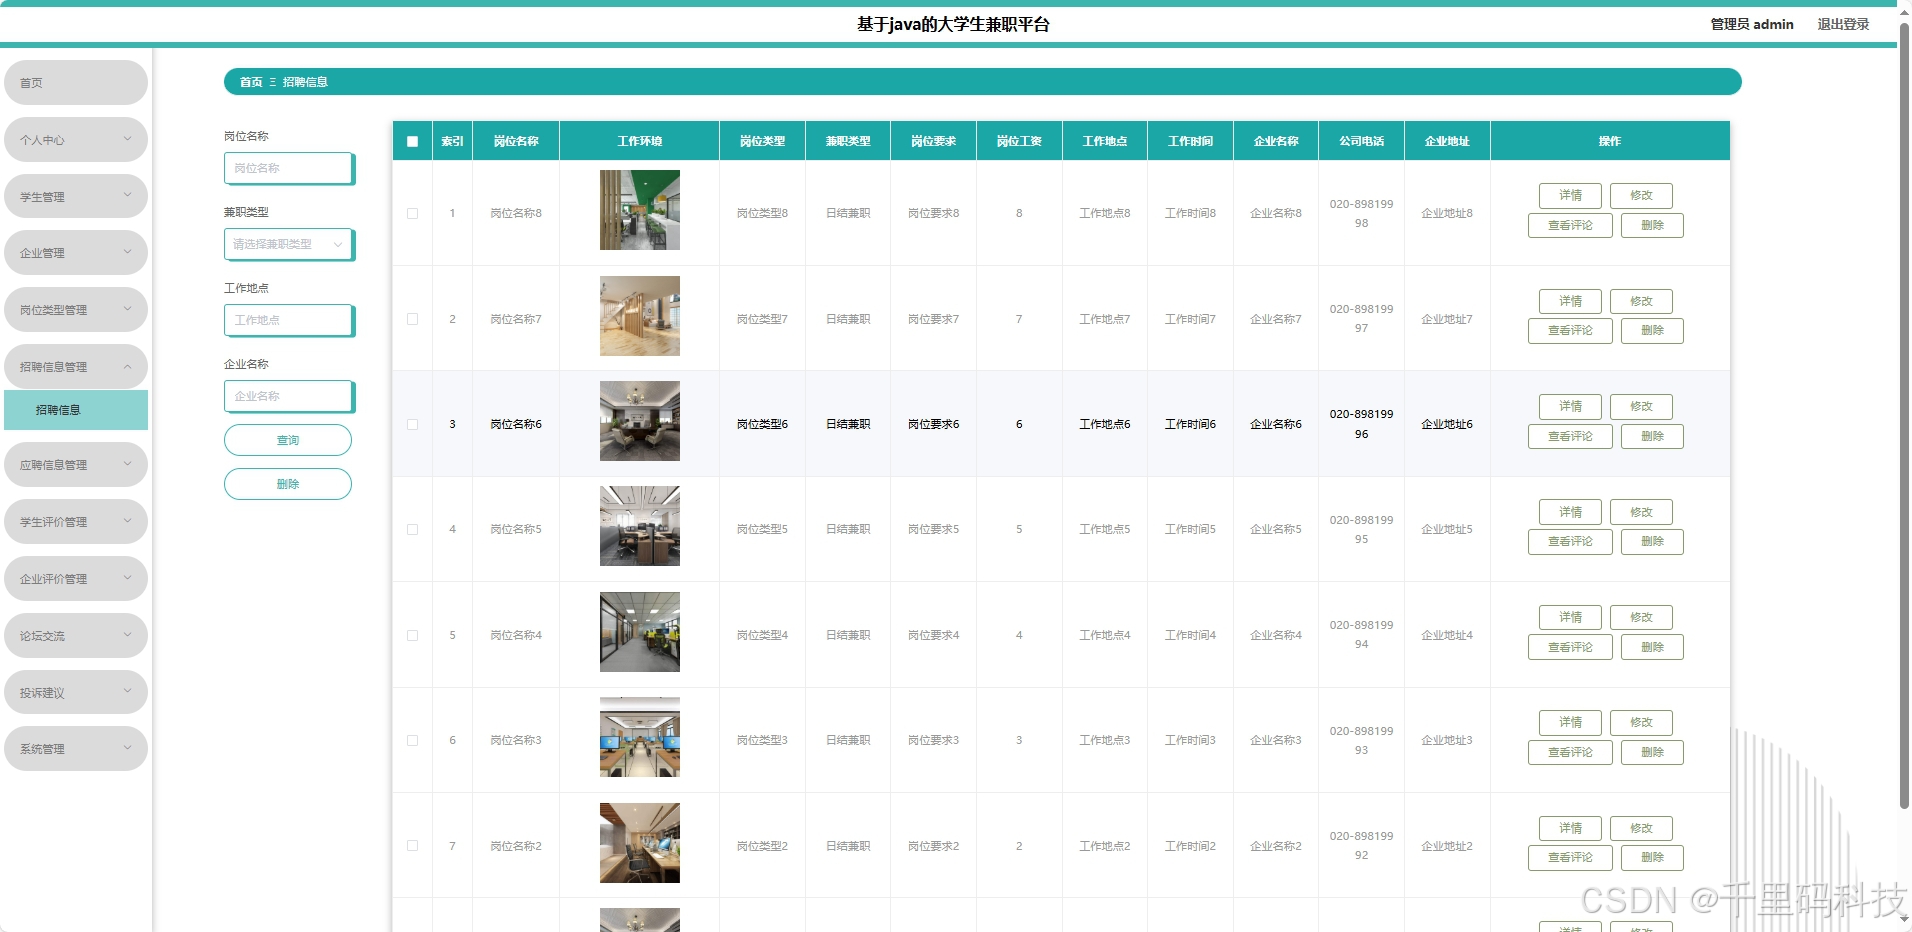Check the row checkbox for 岗位名称3
The image size is (1912, 932).
coord(412,740)
